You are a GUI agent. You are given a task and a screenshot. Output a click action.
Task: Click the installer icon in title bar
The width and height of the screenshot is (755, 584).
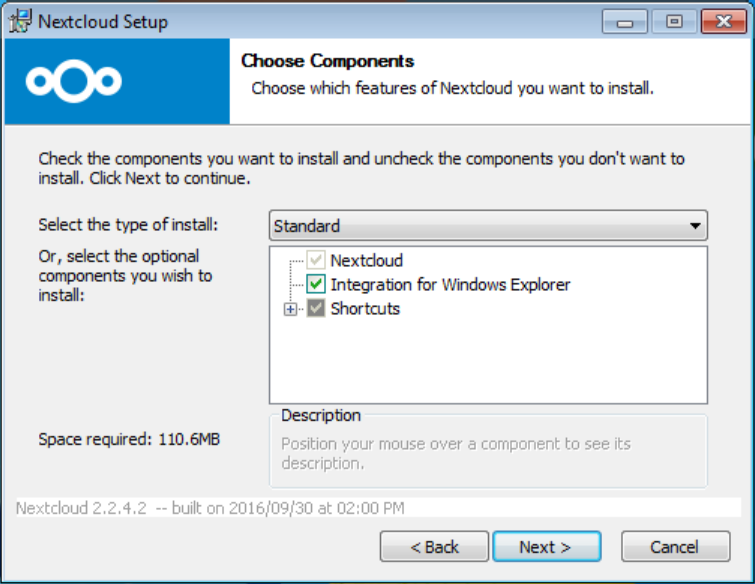click(19, 21)
